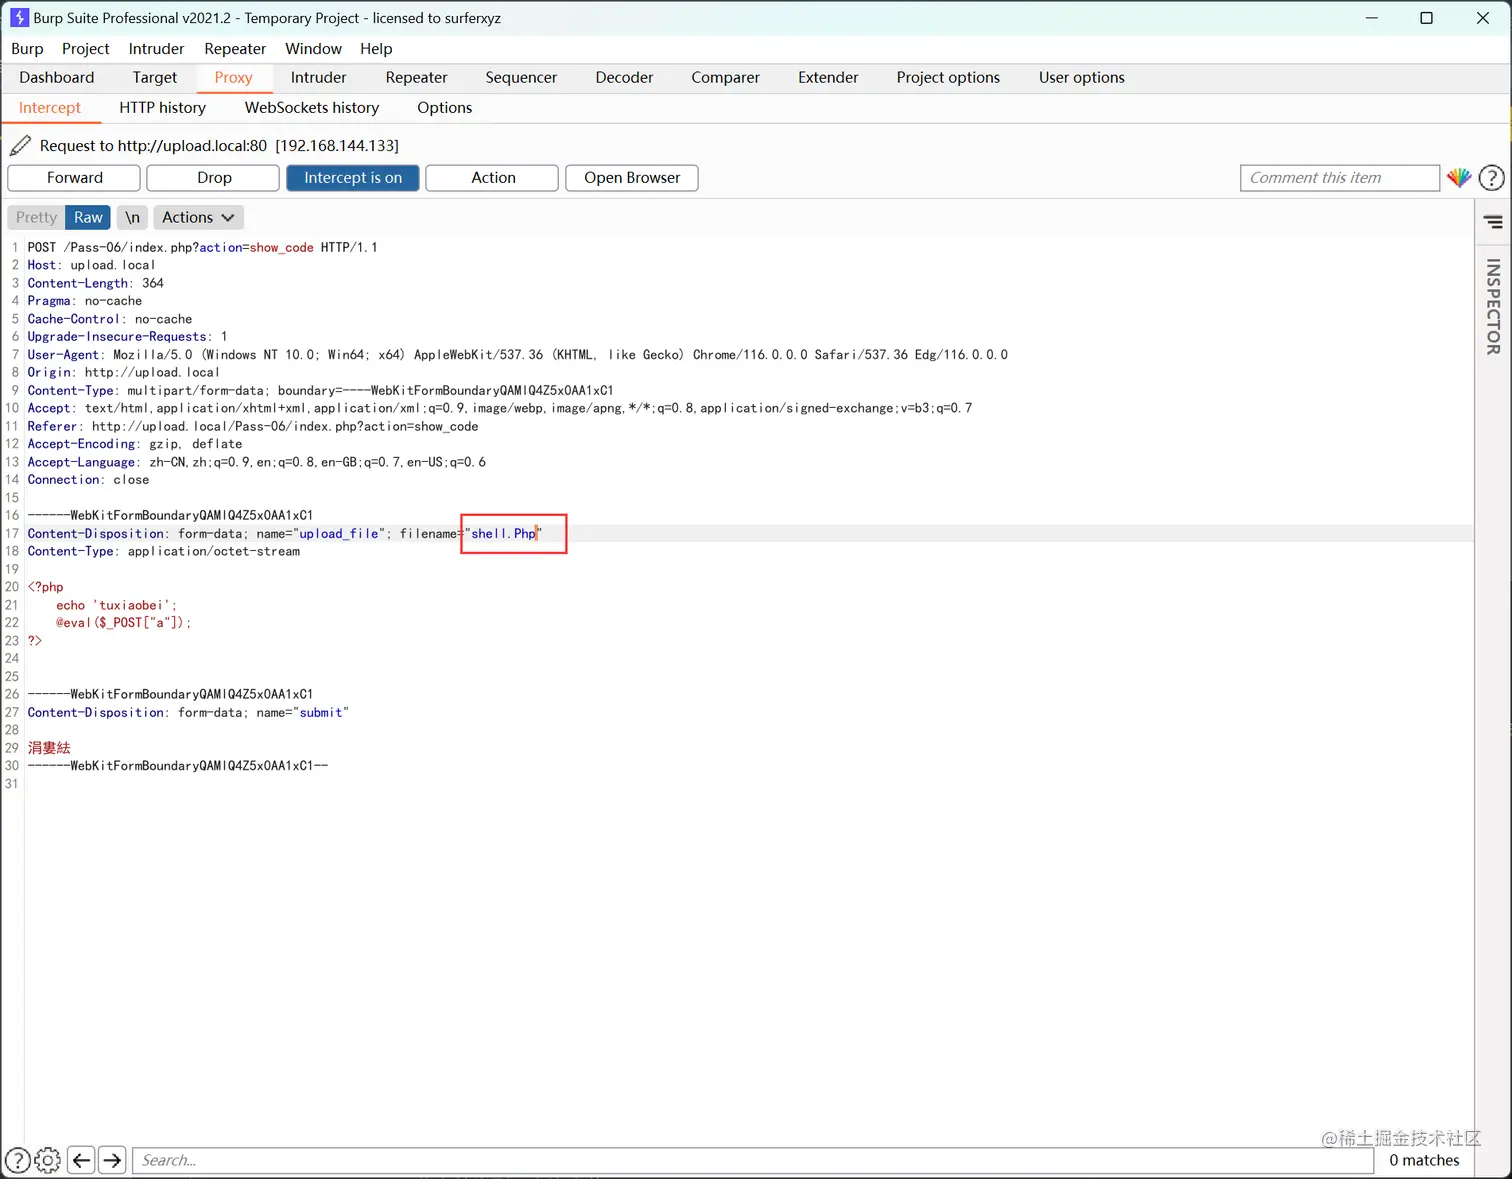This screenshot has height=1179, width=1512.
Task: Open the proxy Options sub-tab
Action: pos(445,108)
